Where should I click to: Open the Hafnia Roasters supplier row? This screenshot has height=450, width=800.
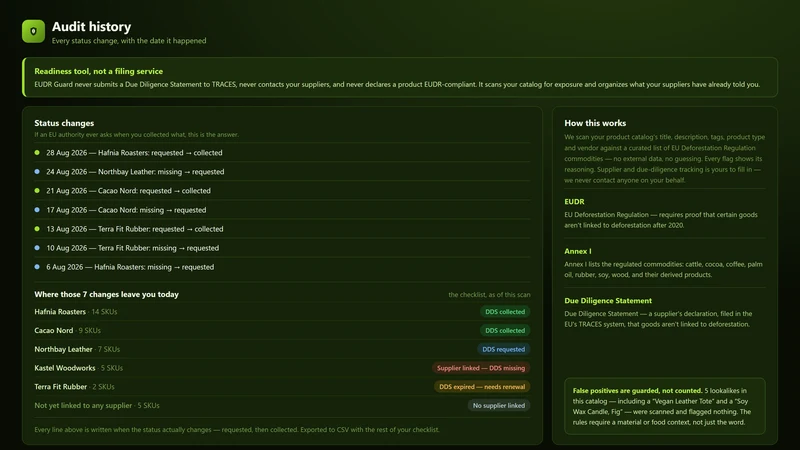click(x=282, y=312)
